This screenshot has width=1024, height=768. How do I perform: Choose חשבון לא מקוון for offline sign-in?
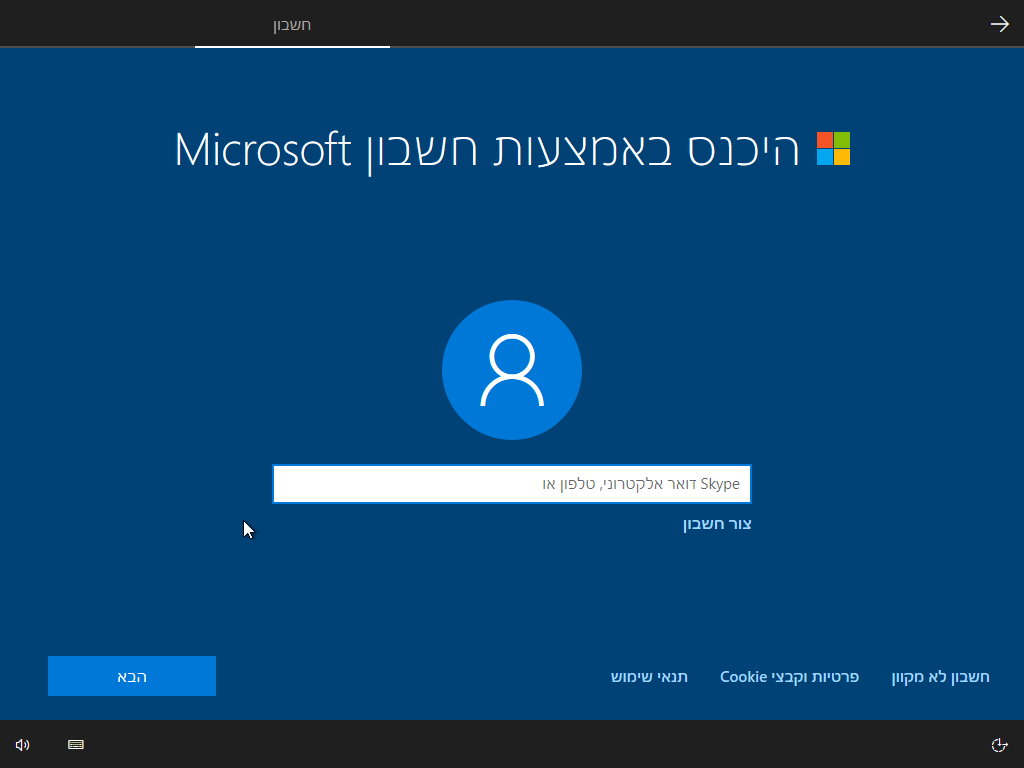tap(938, 676)
